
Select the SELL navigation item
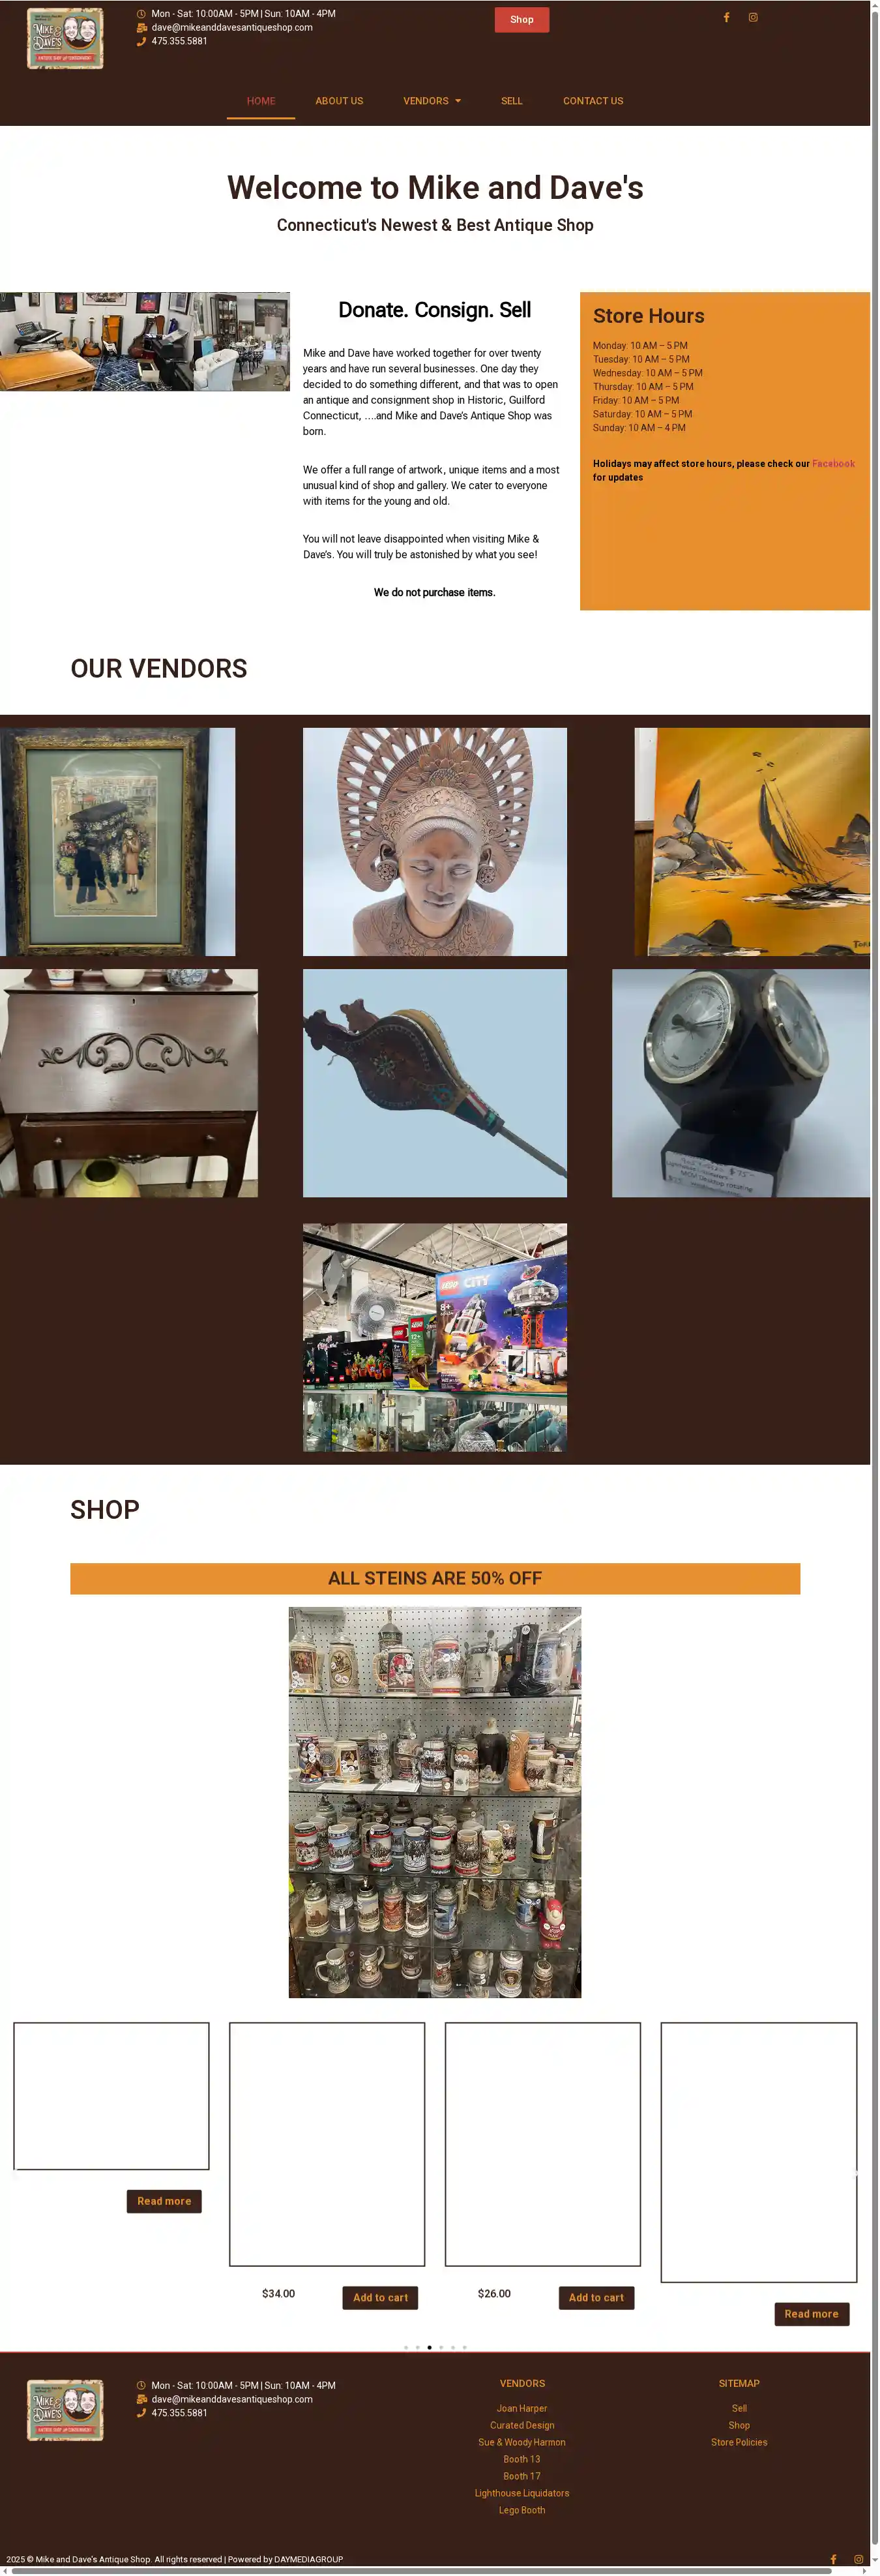(512, 101)
